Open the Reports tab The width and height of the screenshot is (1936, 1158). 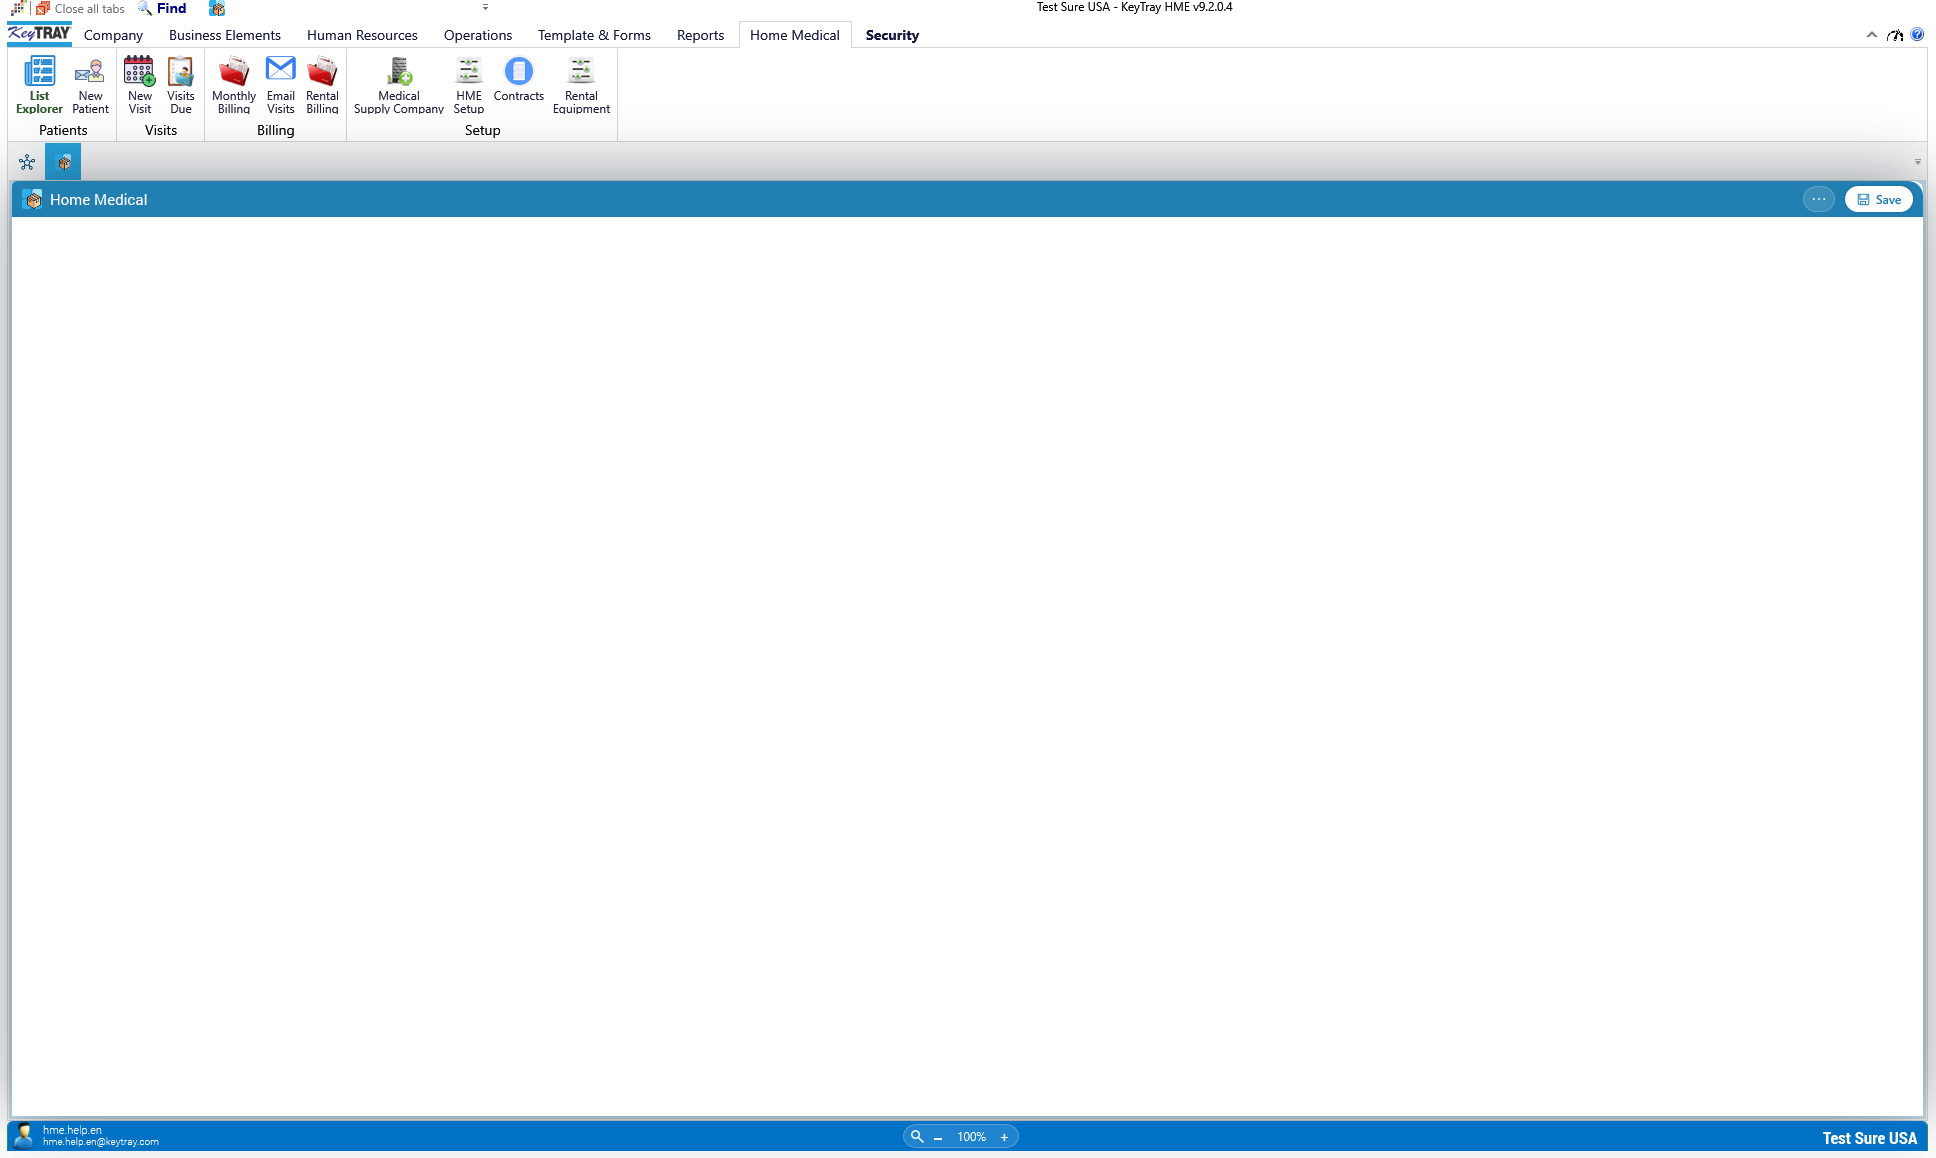(700, 35)
